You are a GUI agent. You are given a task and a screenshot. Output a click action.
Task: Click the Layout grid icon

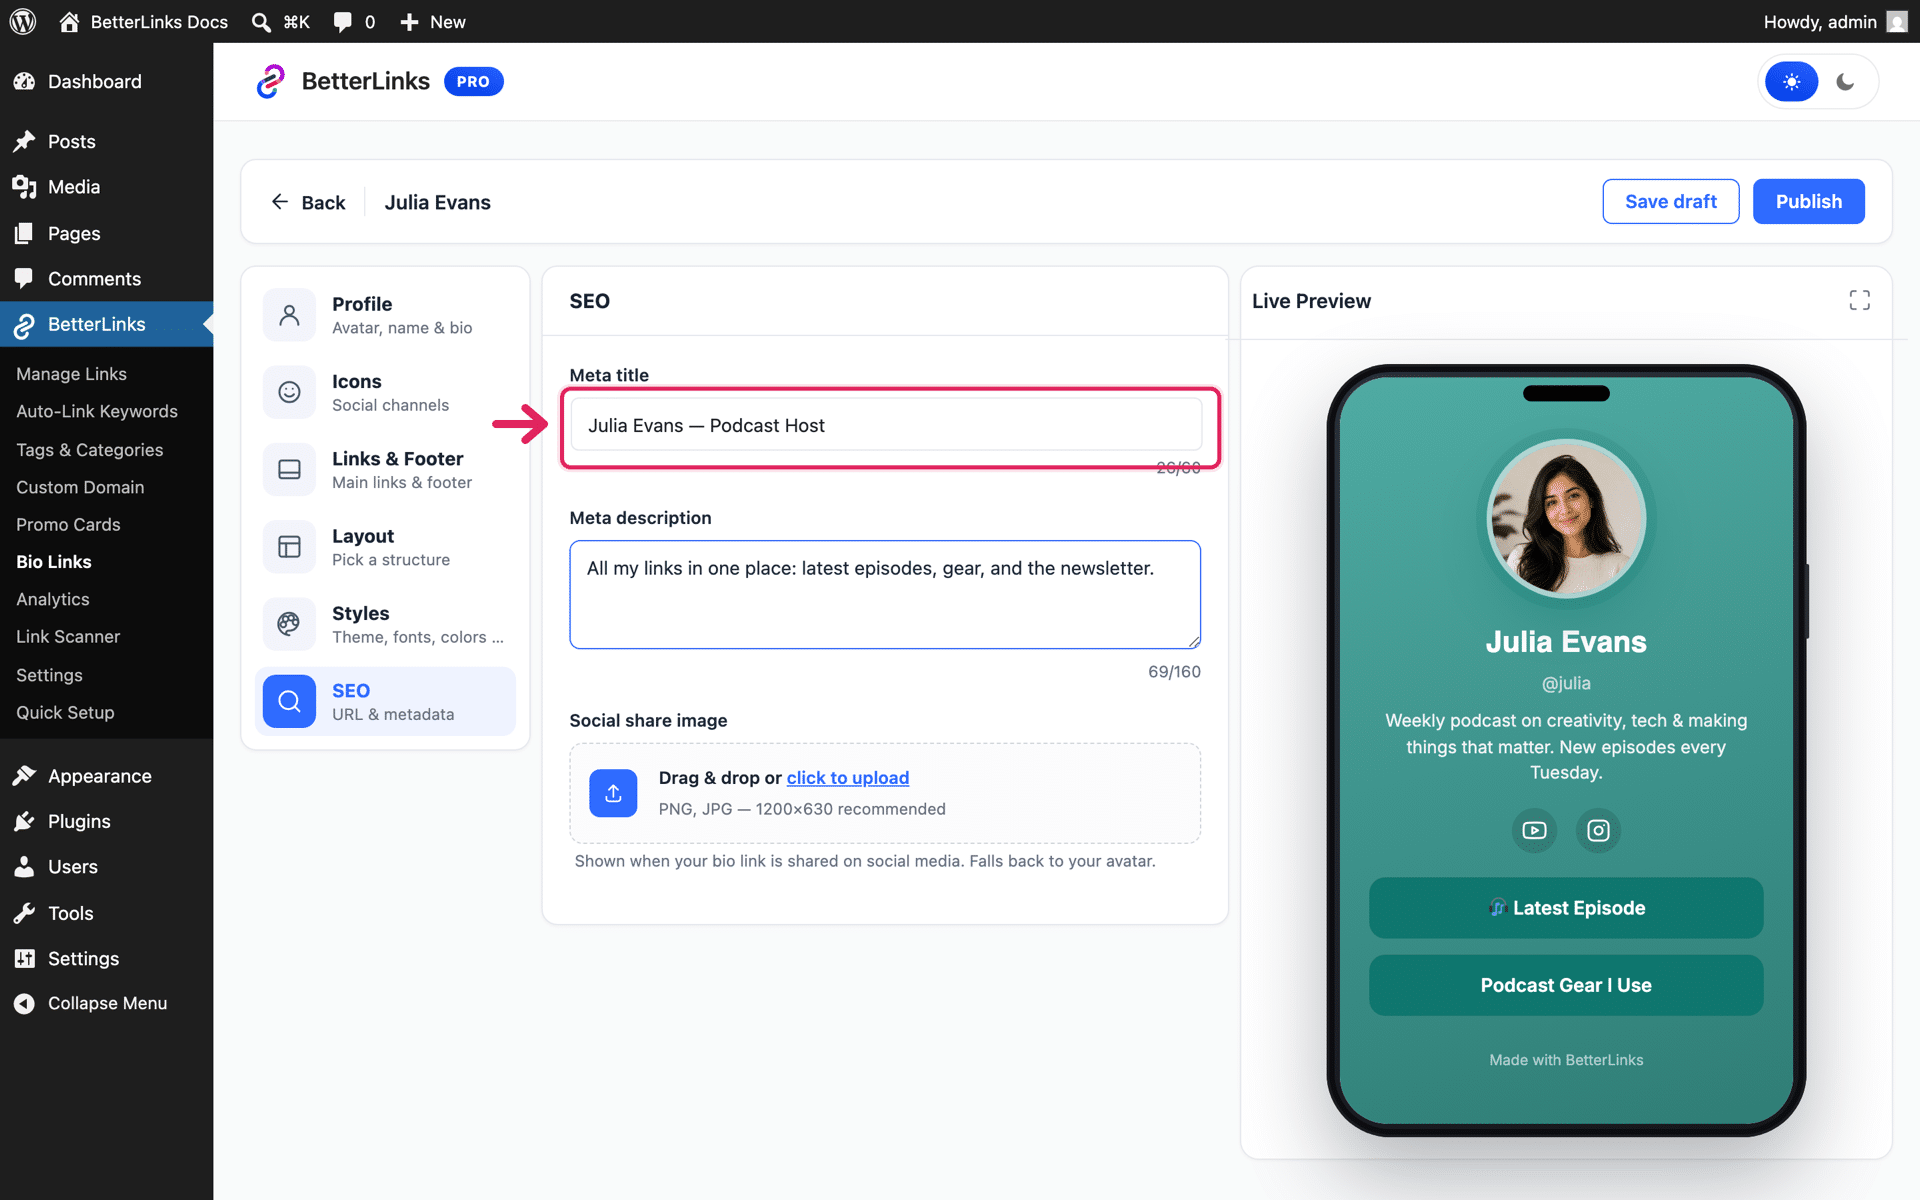(x=289, y=547)
